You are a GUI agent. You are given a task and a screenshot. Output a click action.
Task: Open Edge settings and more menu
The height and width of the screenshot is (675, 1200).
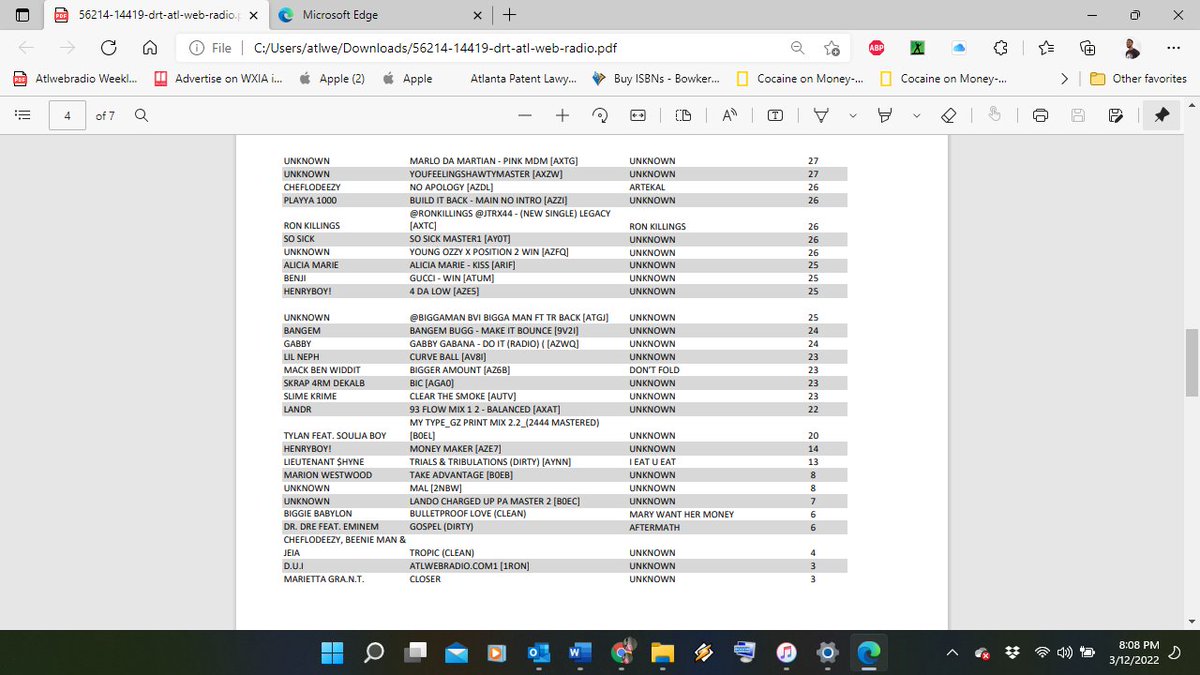coord(1172,47)
